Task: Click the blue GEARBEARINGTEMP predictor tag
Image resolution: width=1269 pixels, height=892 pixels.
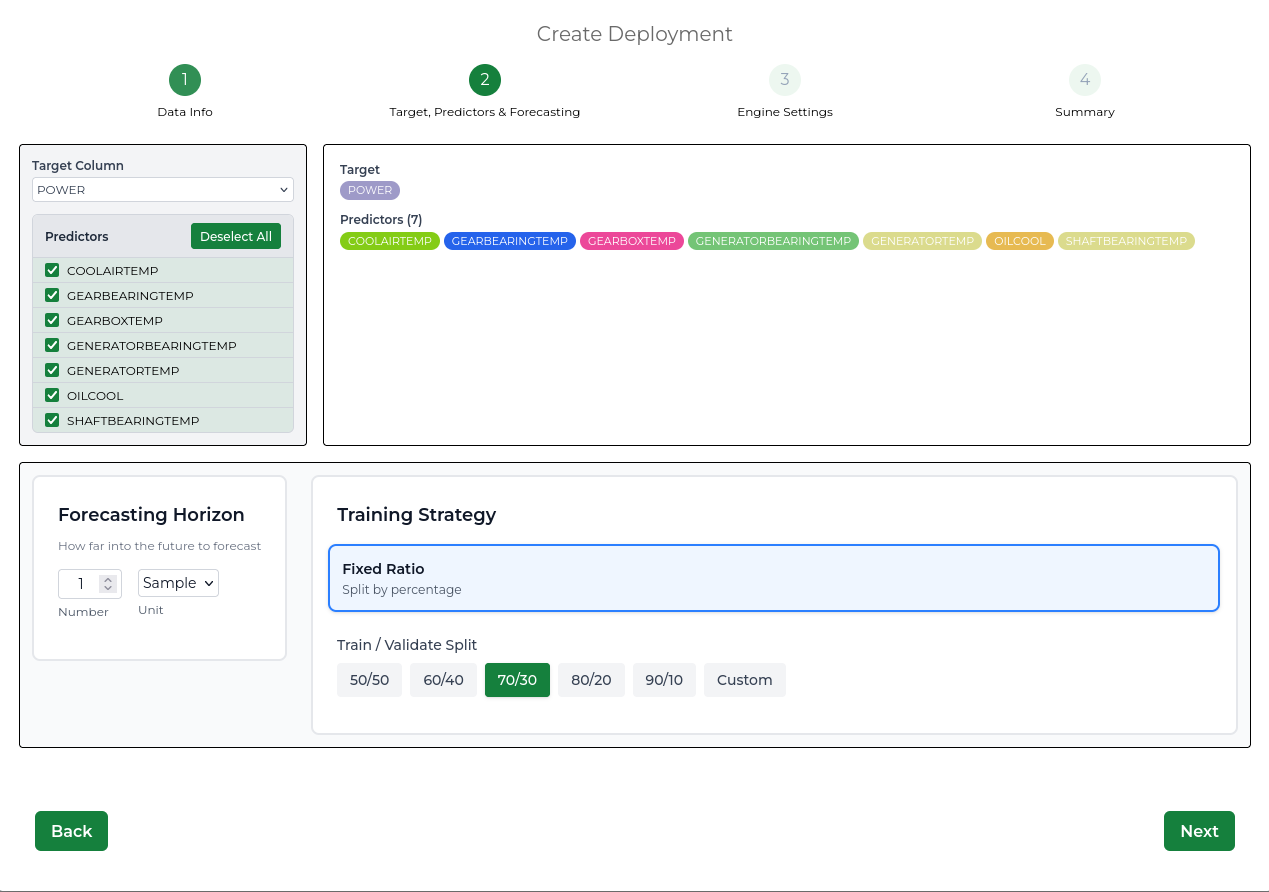Action: 510,241
